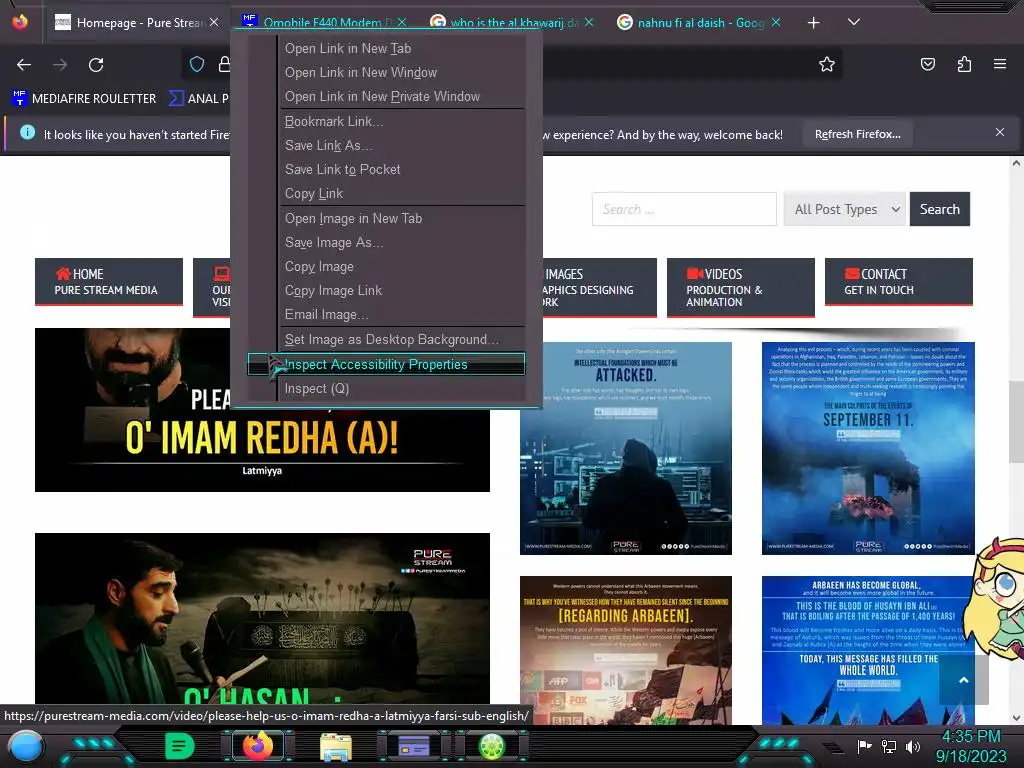Open MEDIAFIRE ROULETTER bookmark
The width and height of the screenshot is (1024, 768).
(x=84, y=99)
